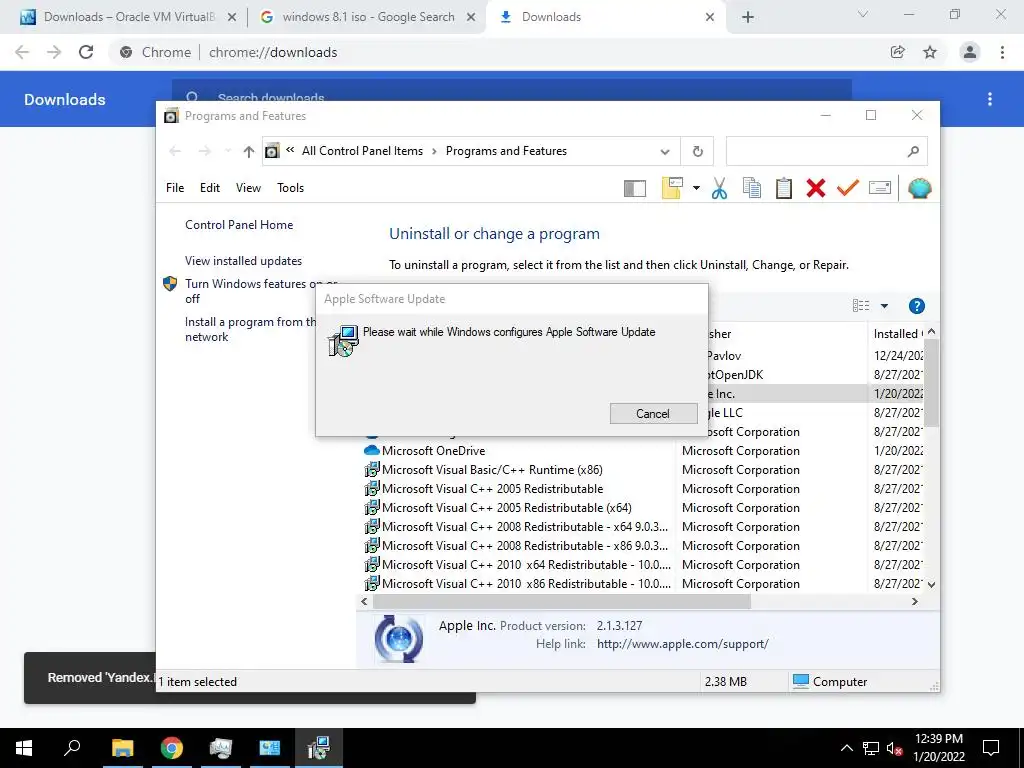The width and height of the screenshot is (1024, 768).
Task: Click the search magnifier in Control Panel
Action: [913, 152]
